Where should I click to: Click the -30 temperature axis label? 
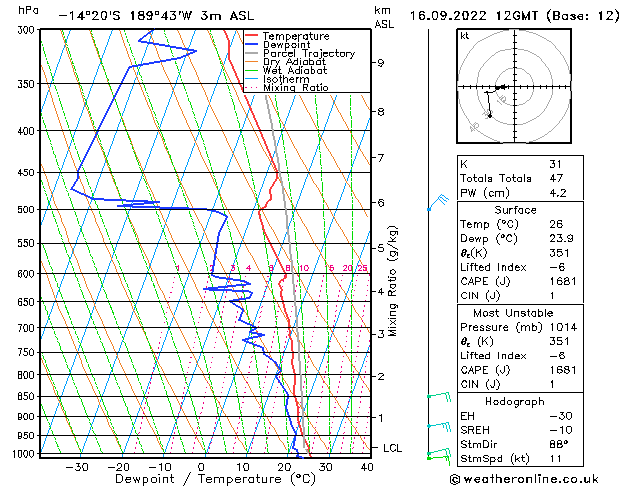point(77,467)
